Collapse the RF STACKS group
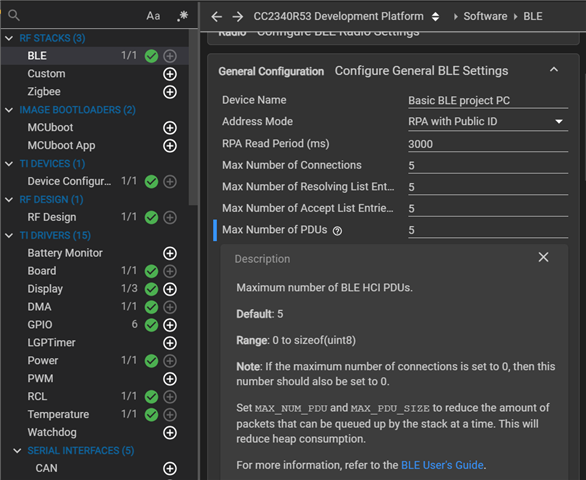The width and height of the screenshot is (586, 480). click(9, 38)
